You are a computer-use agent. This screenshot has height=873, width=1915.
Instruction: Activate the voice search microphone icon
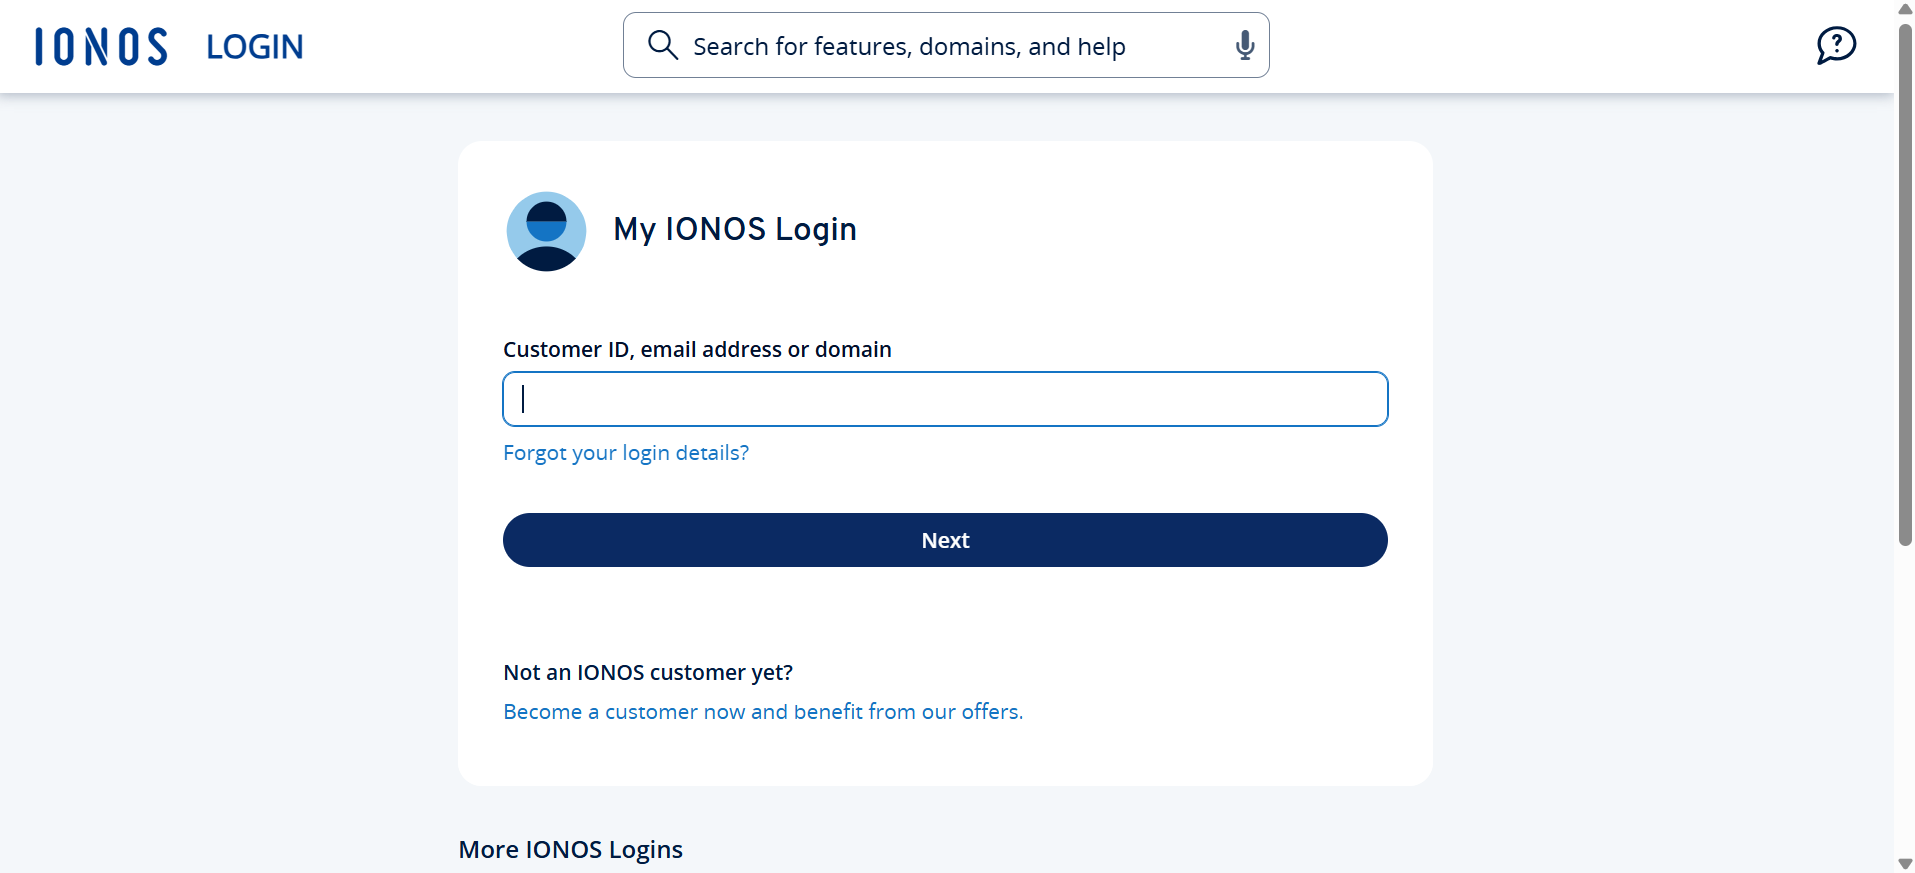pos(1244,45)
